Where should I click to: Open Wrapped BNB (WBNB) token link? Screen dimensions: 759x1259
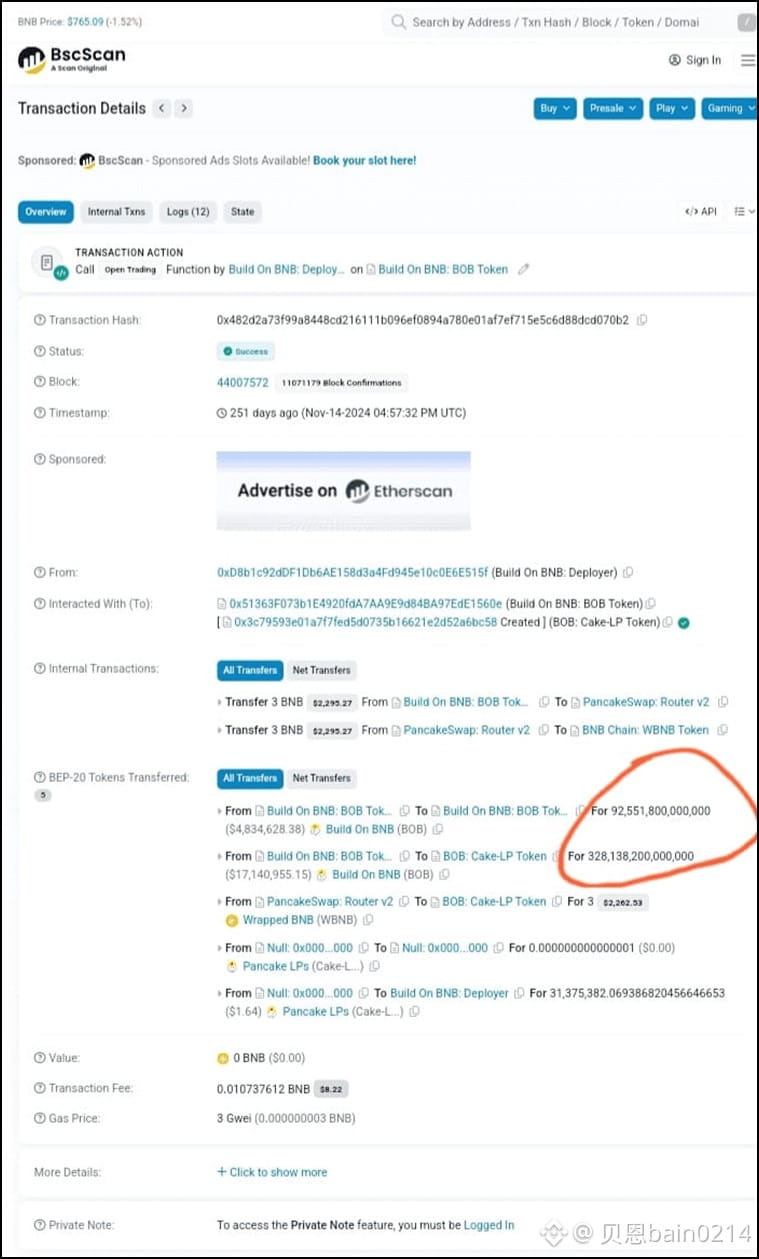301,920
